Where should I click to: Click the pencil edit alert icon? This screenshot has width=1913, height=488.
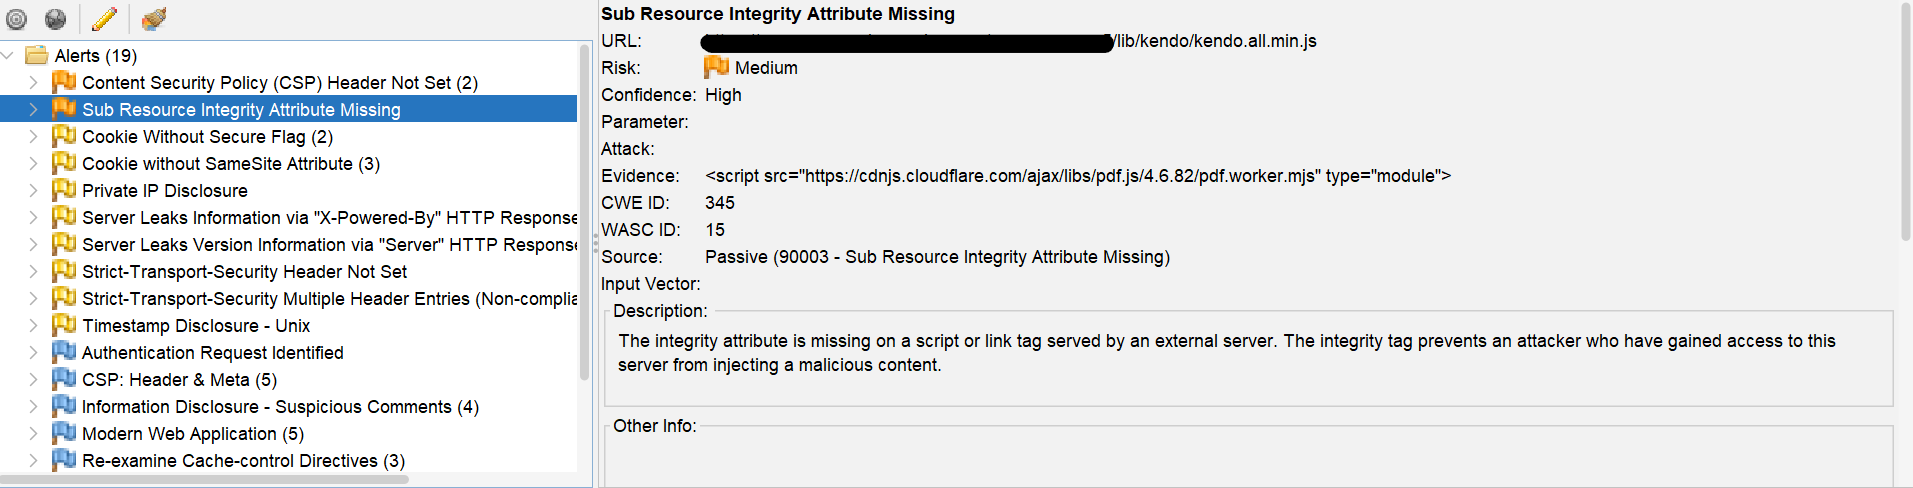click(104, 19)
